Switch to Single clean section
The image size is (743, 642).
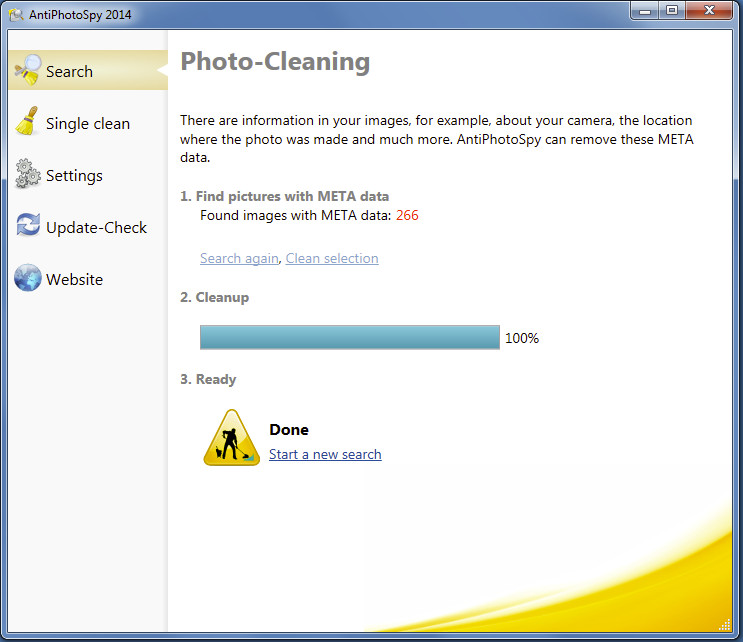[x=88, y=124]
